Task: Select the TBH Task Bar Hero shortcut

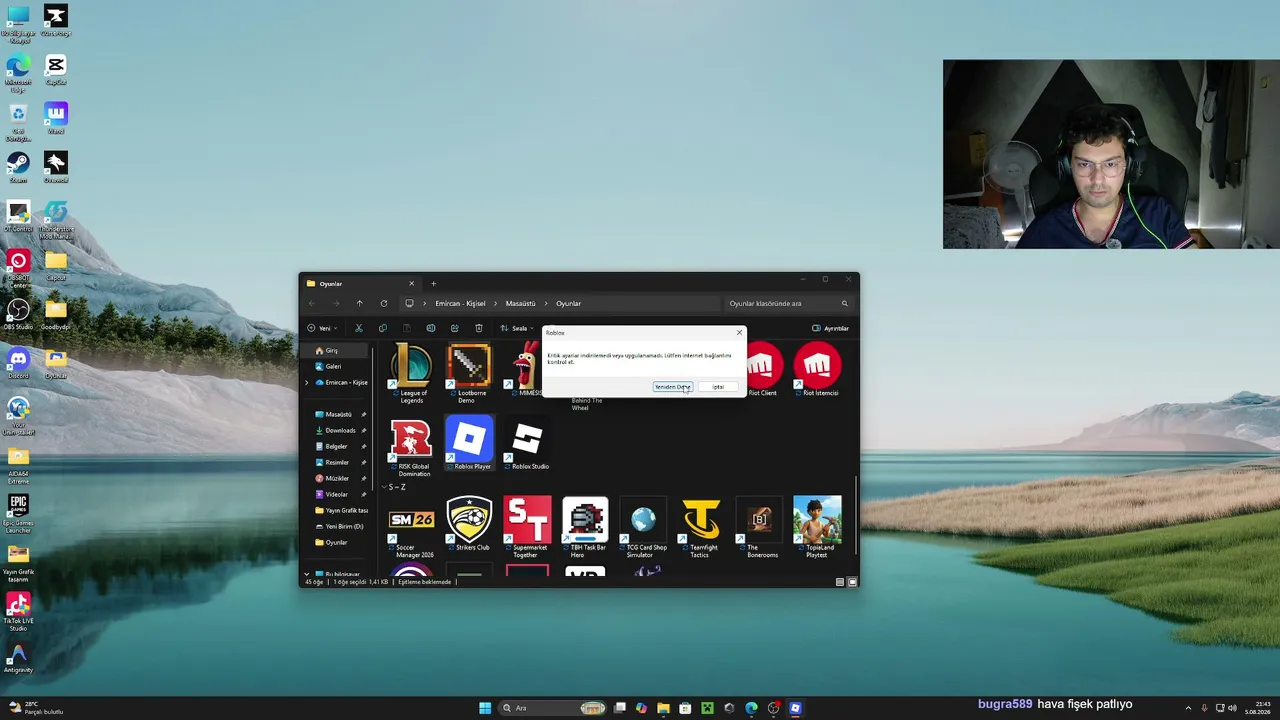Action: [585, 527]
